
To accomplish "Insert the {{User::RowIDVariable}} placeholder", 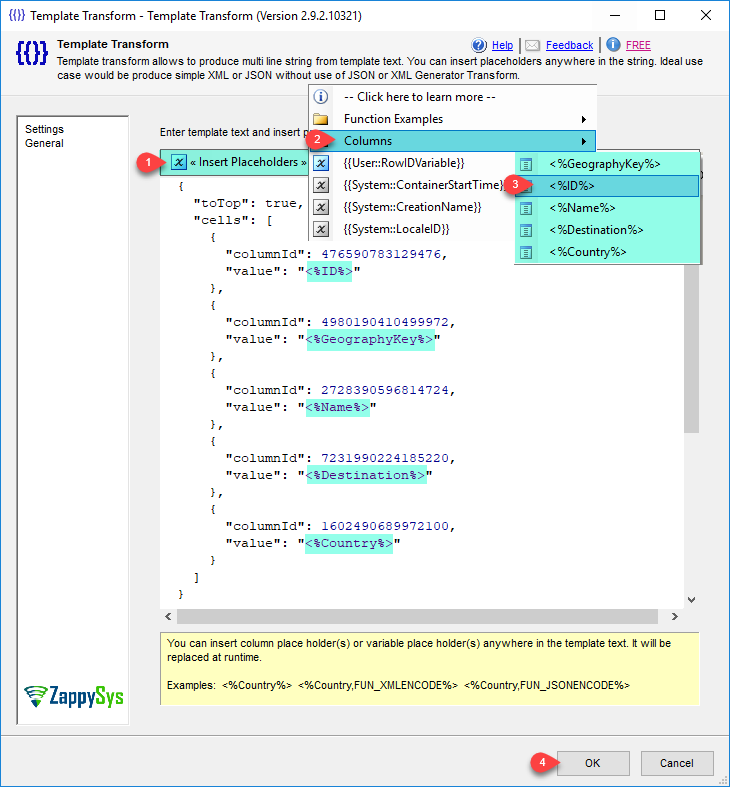I will (x=404, y=163).
